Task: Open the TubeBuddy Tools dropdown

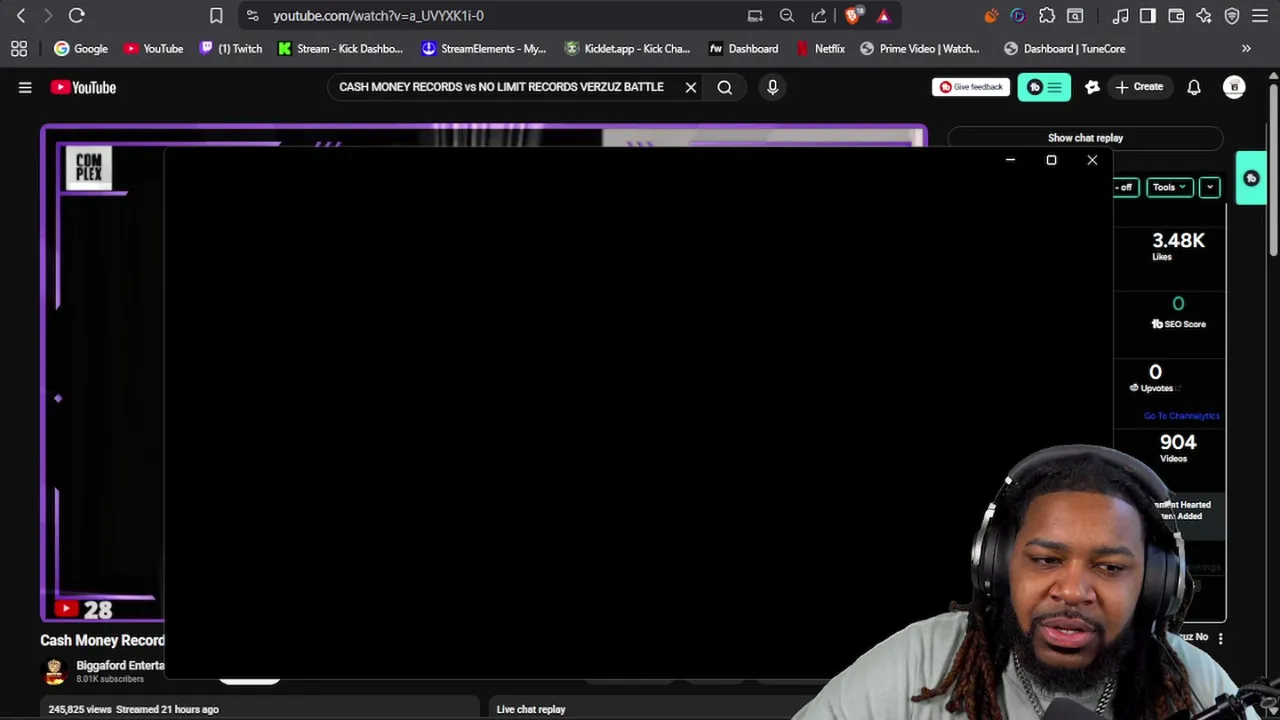Action: pos(1169,187)
